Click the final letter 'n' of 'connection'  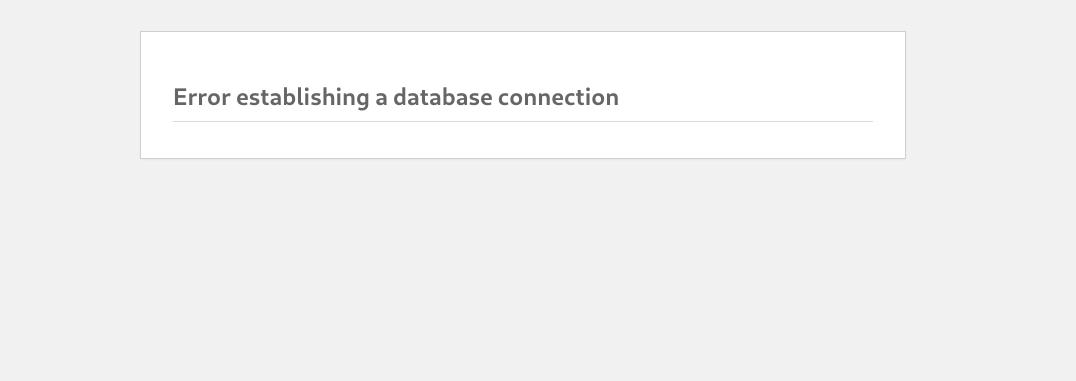pos(611,100)
